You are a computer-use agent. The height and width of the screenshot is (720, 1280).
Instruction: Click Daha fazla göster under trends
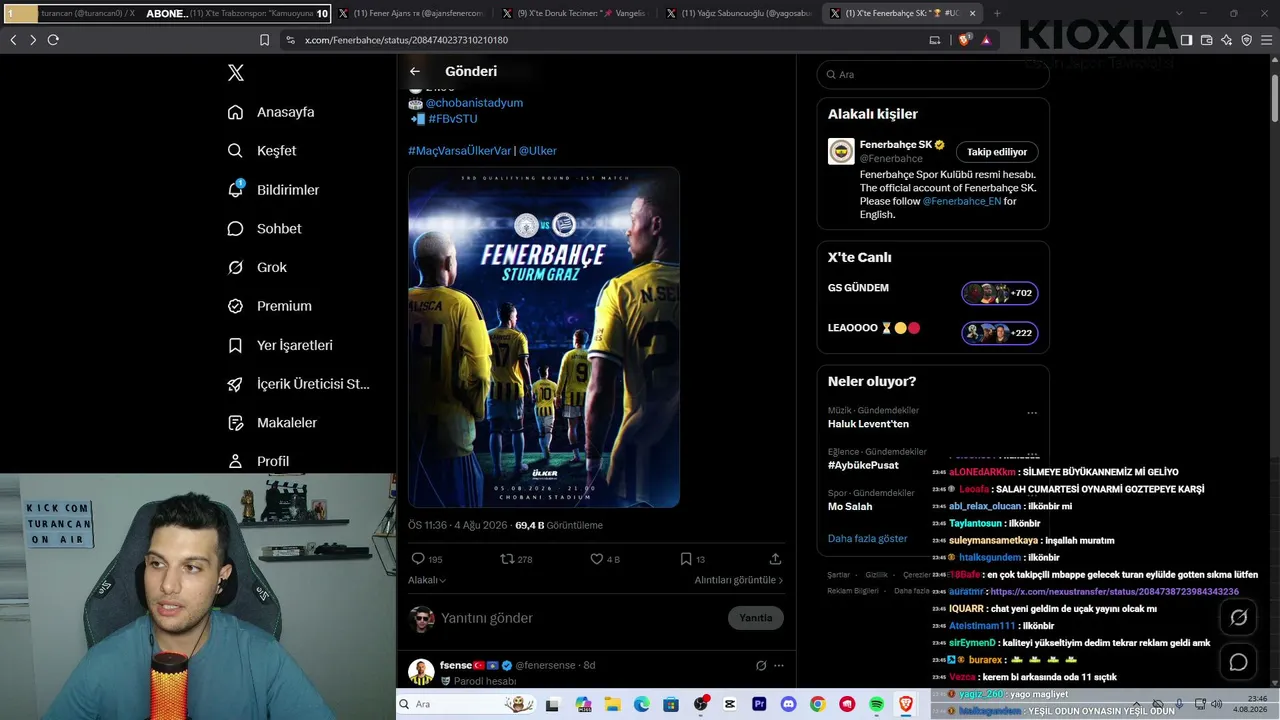coord(867,539)
